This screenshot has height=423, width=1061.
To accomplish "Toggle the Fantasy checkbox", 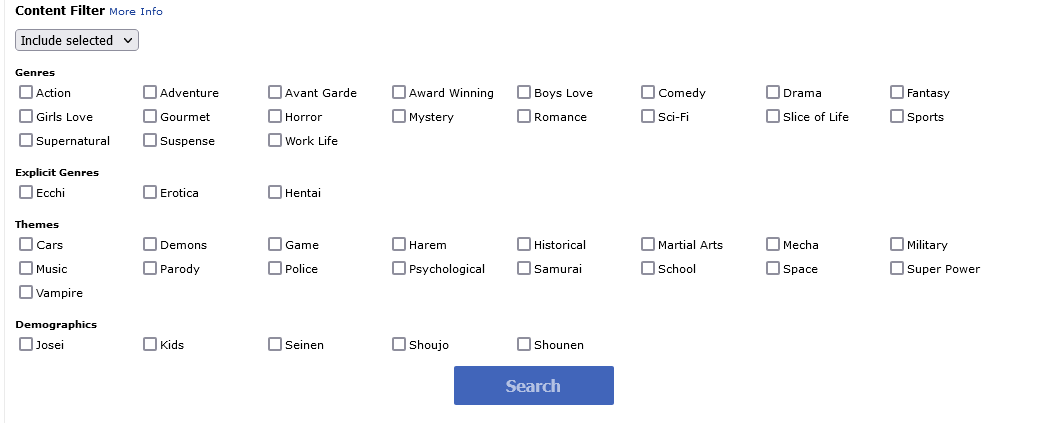I will [897, 93].
